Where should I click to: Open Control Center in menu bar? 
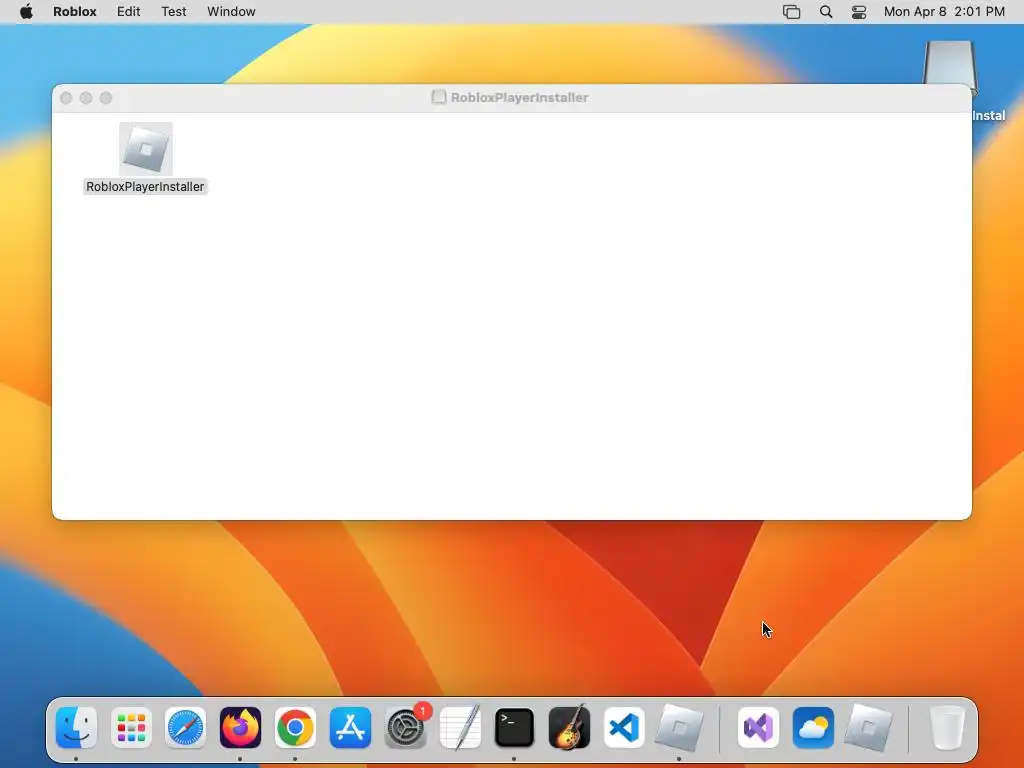pyautogui.click(x=859, y=12)
